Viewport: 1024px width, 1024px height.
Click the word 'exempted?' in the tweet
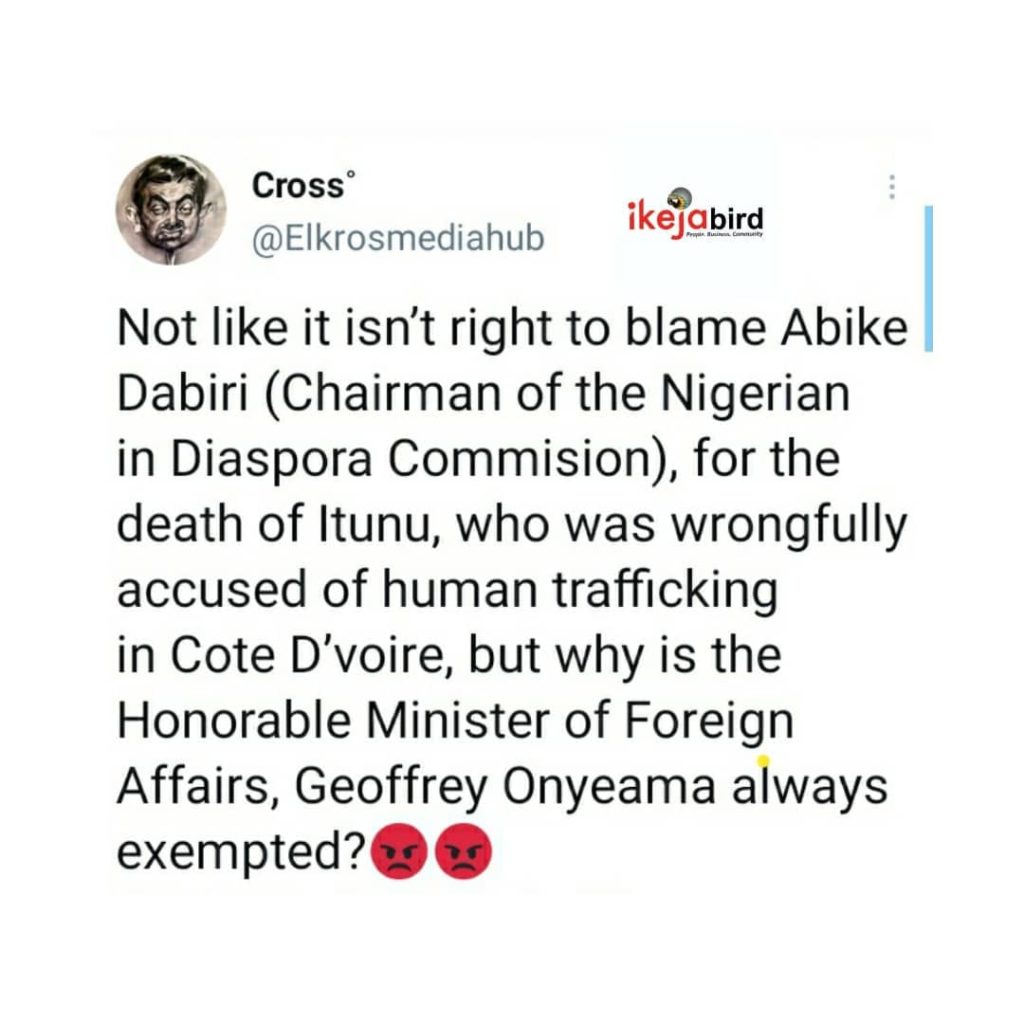(x=238, y=854)
